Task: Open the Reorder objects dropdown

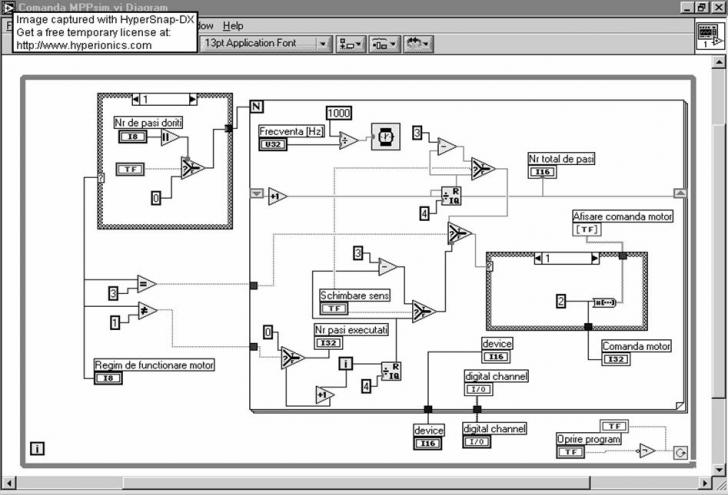Action: 418,44
